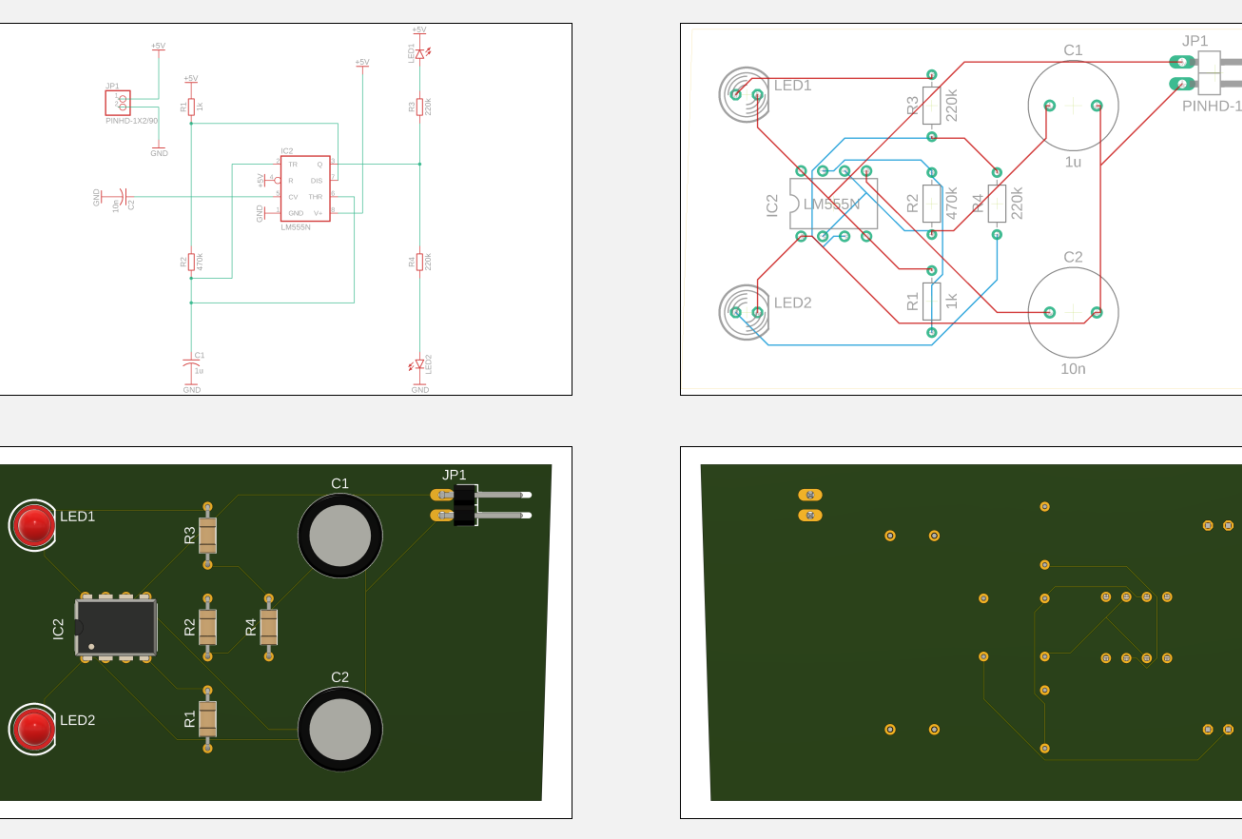Select the JP1 header footprint in board layout
Screen dimensions: 1242x839
click(x=1207, y=73)
